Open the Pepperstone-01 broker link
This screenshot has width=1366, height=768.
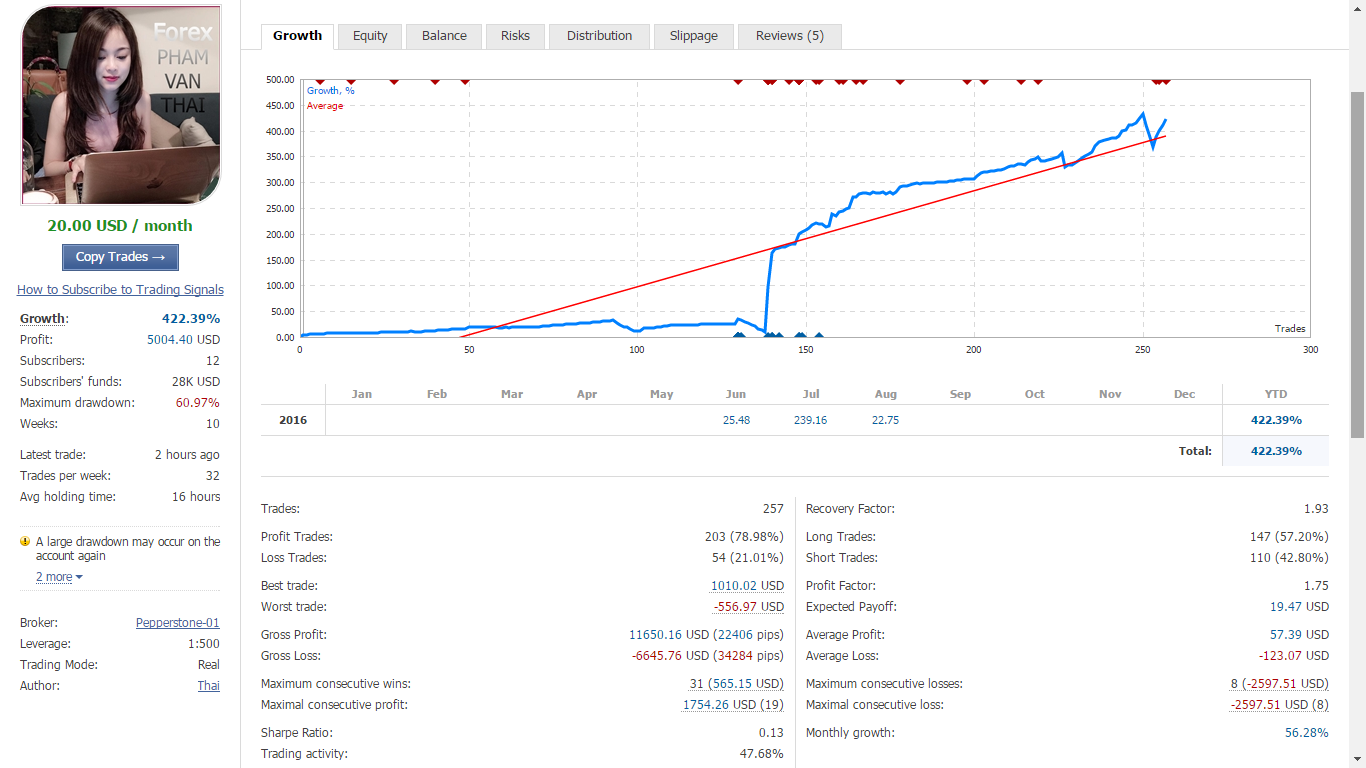178,623
